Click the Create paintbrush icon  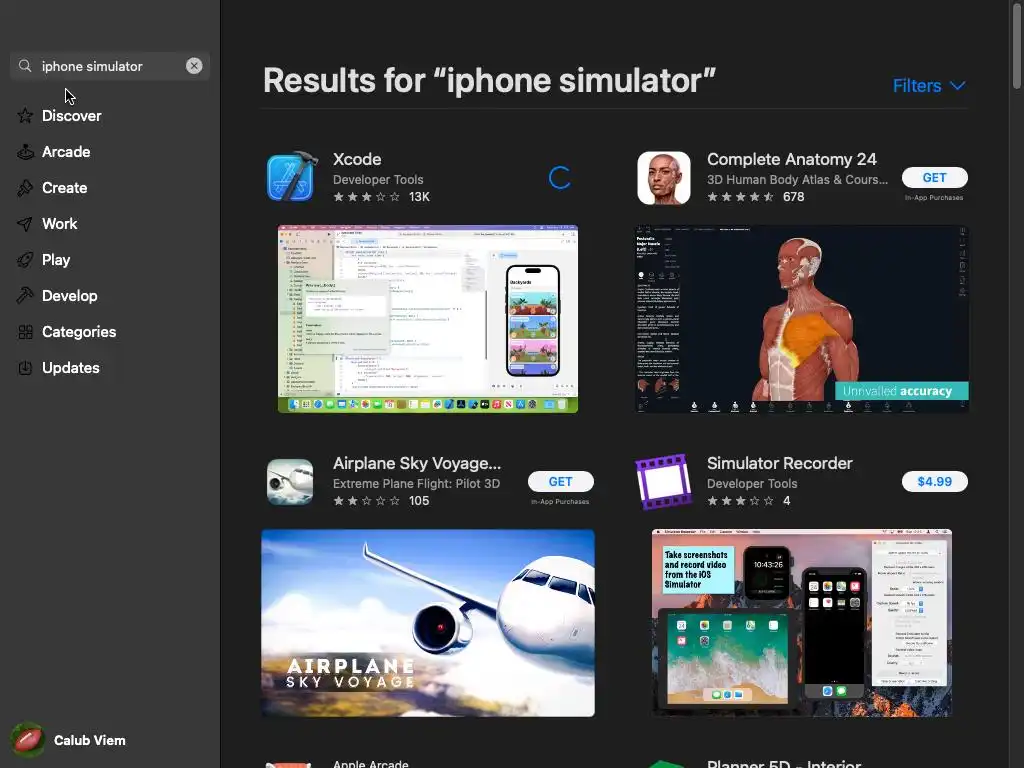pyautogui.click(x=25, y=188)
